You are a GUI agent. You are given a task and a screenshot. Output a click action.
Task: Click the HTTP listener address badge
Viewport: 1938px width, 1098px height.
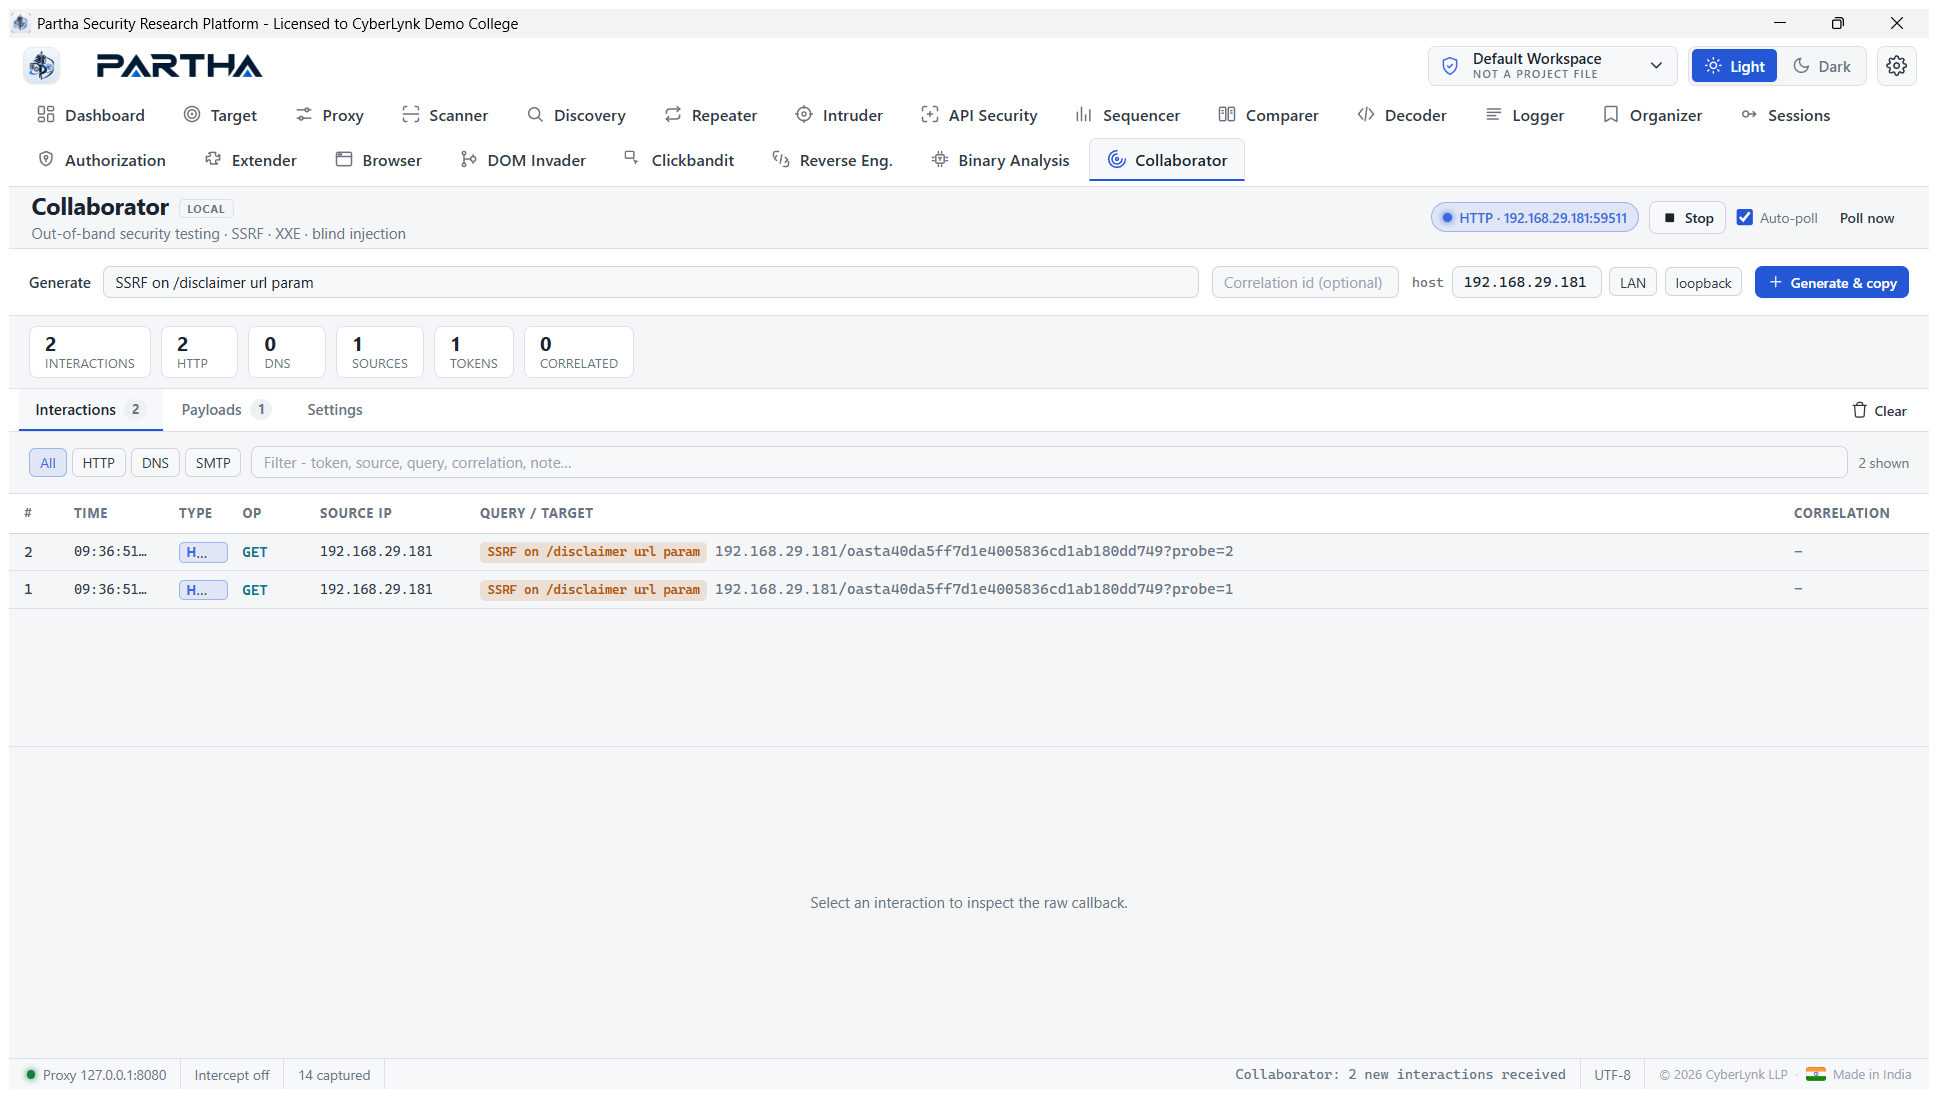point(1535,218)
